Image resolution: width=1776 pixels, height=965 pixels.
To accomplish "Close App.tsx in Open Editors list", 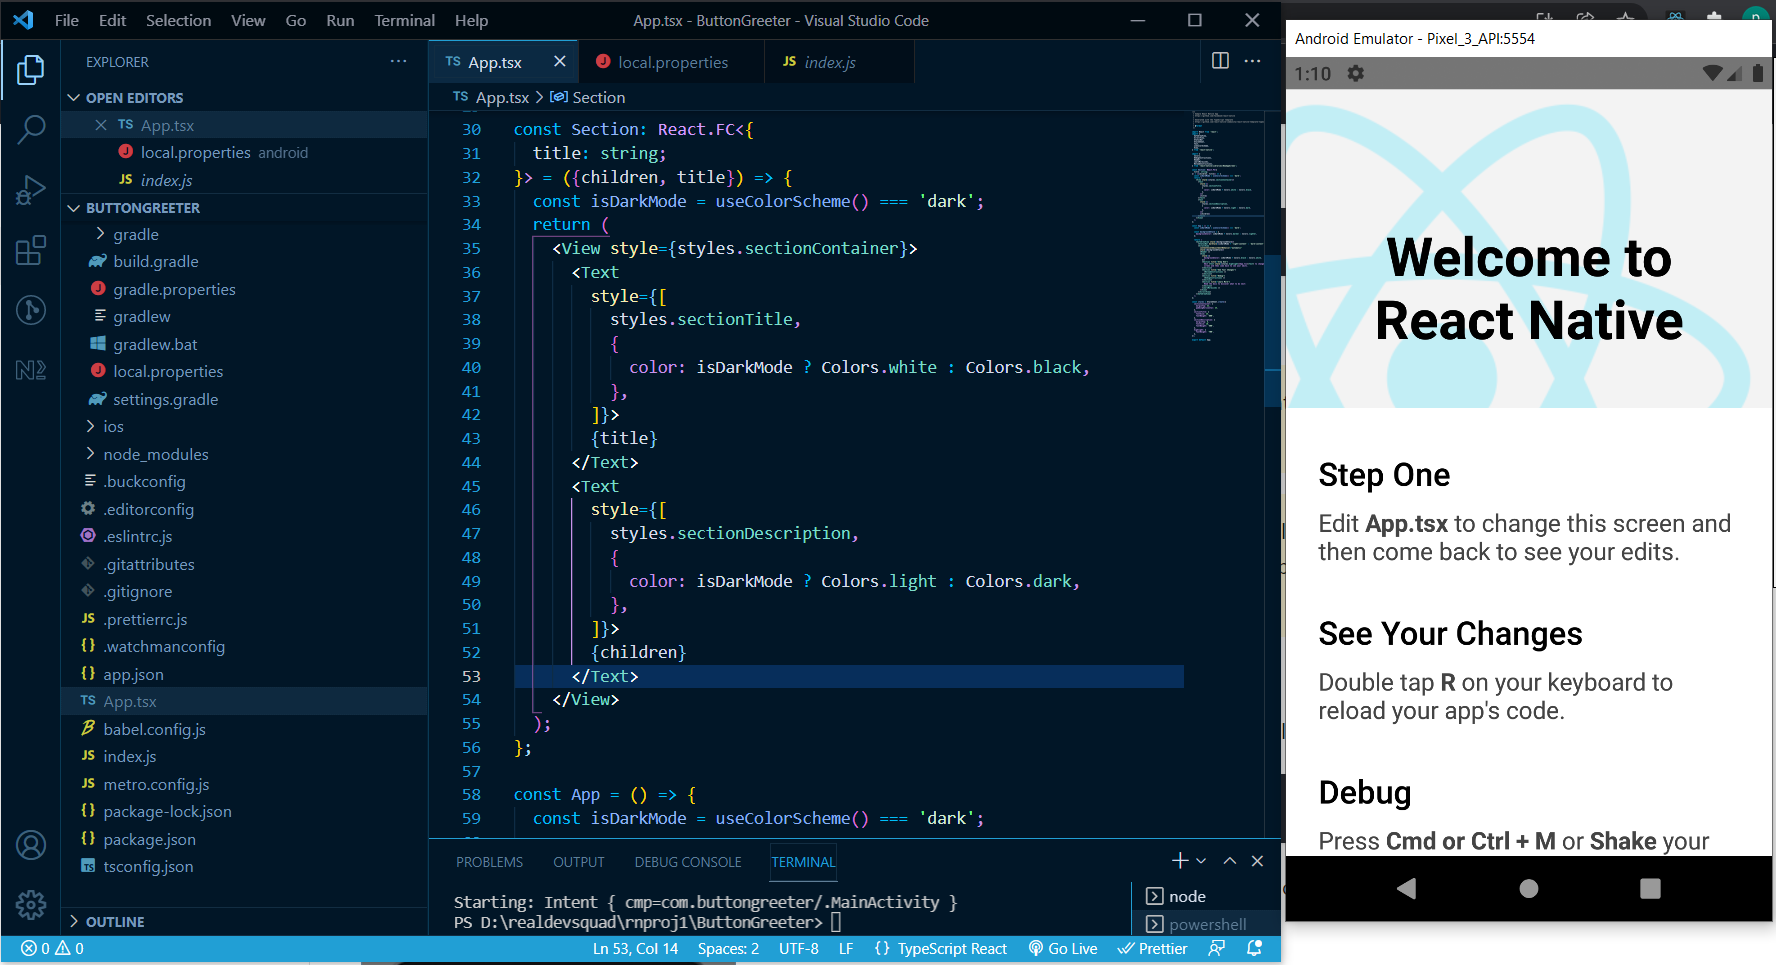I will point(101,125).
